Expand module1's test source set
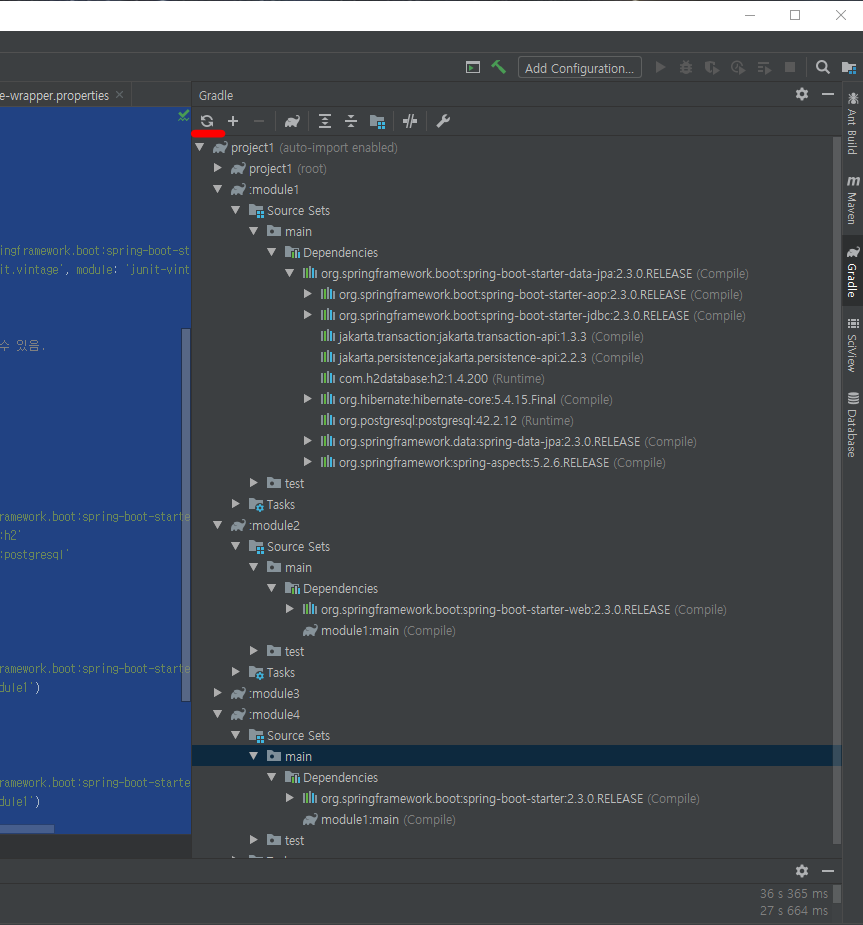 click(254, 483)
